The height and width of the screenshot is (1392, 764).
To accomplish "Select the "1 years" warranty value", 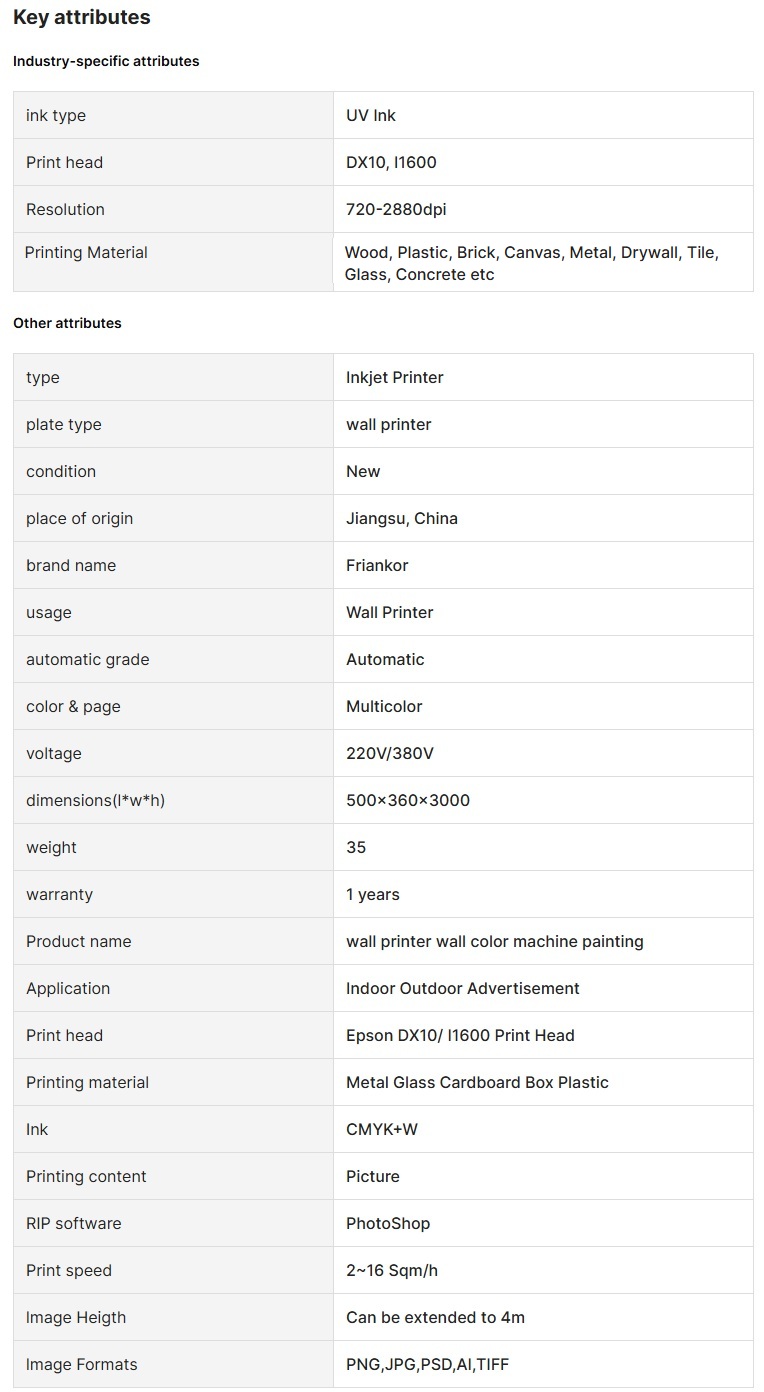I will click(373, 894).
